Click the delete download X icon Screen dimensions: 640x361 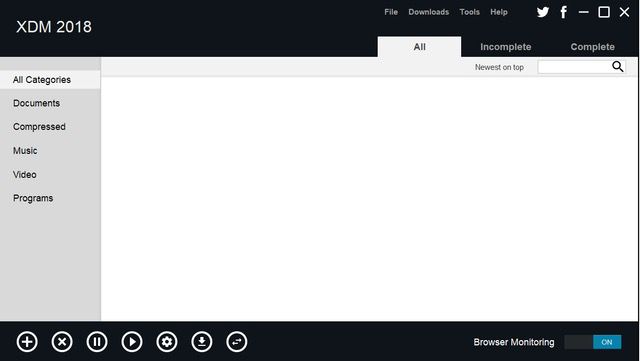(62, 342)
